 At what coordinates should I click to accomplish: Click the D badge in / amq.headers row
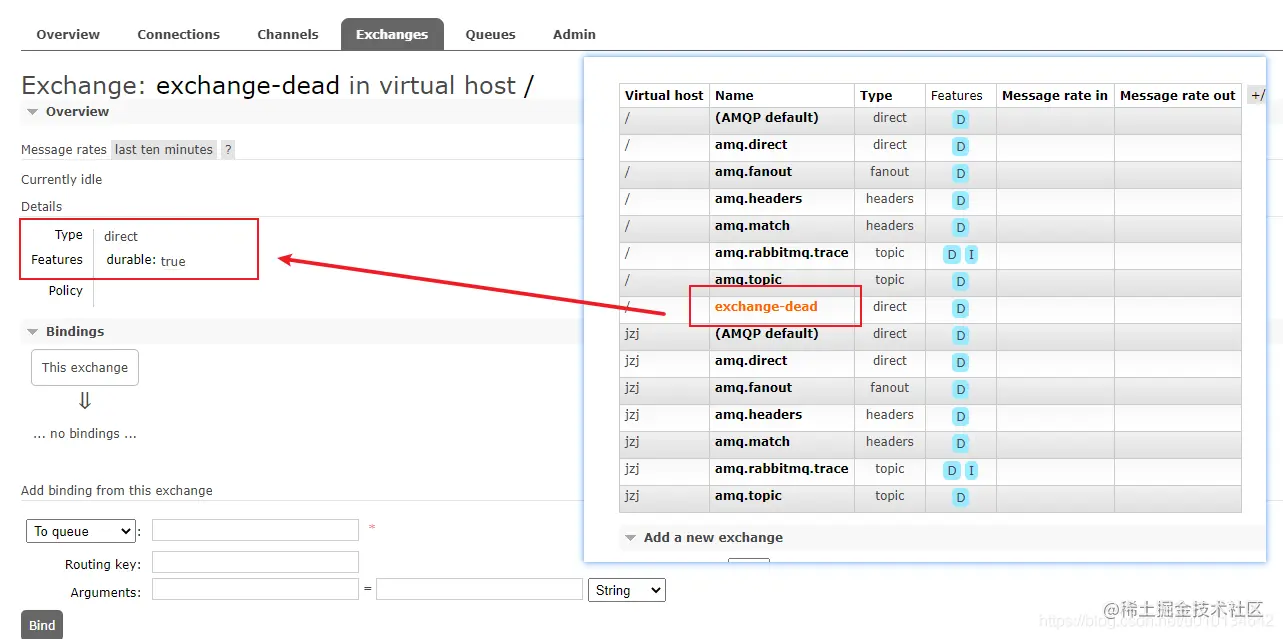[960, 200]
